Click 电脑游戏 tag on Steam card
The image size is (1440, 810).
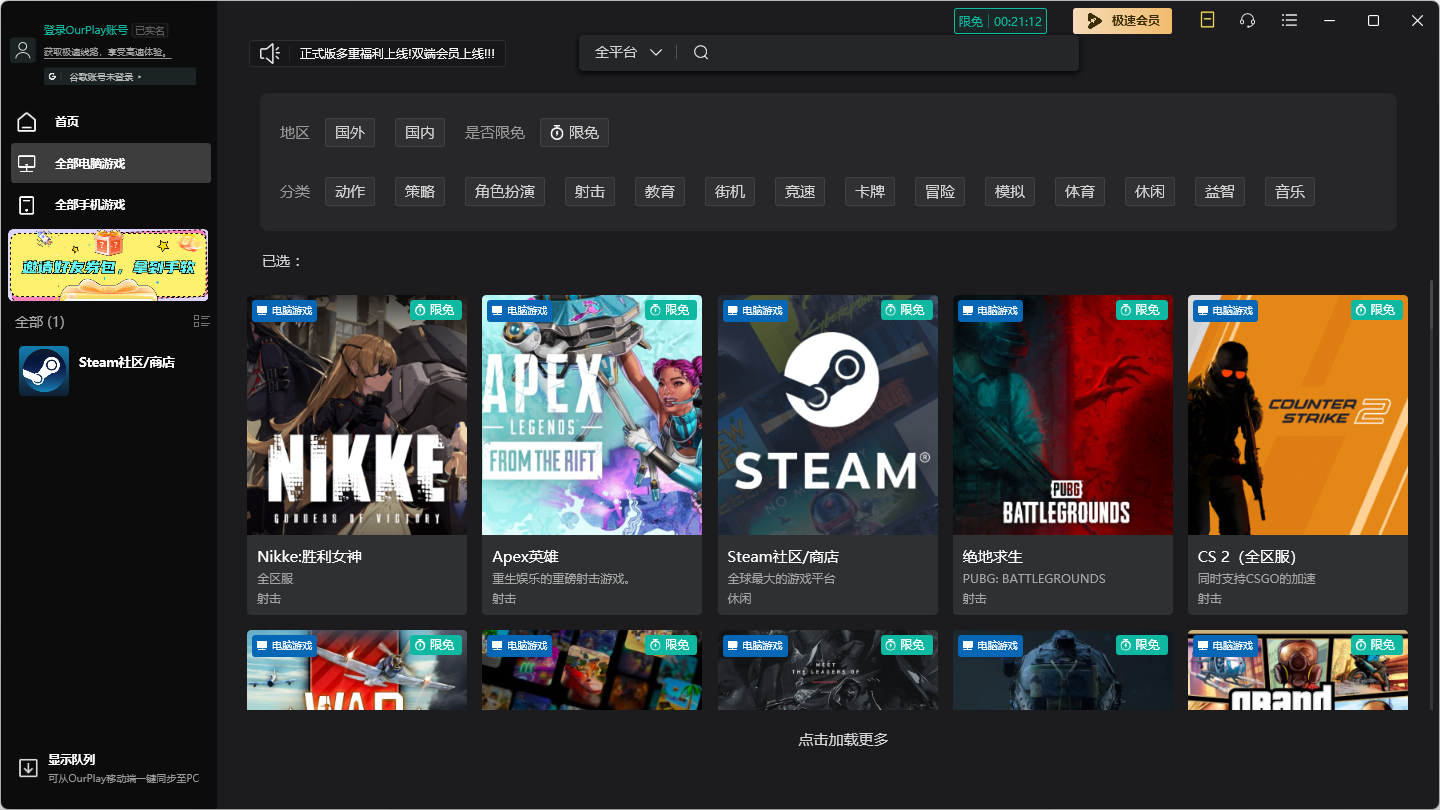pyautogui.click(x=756, y=311)
